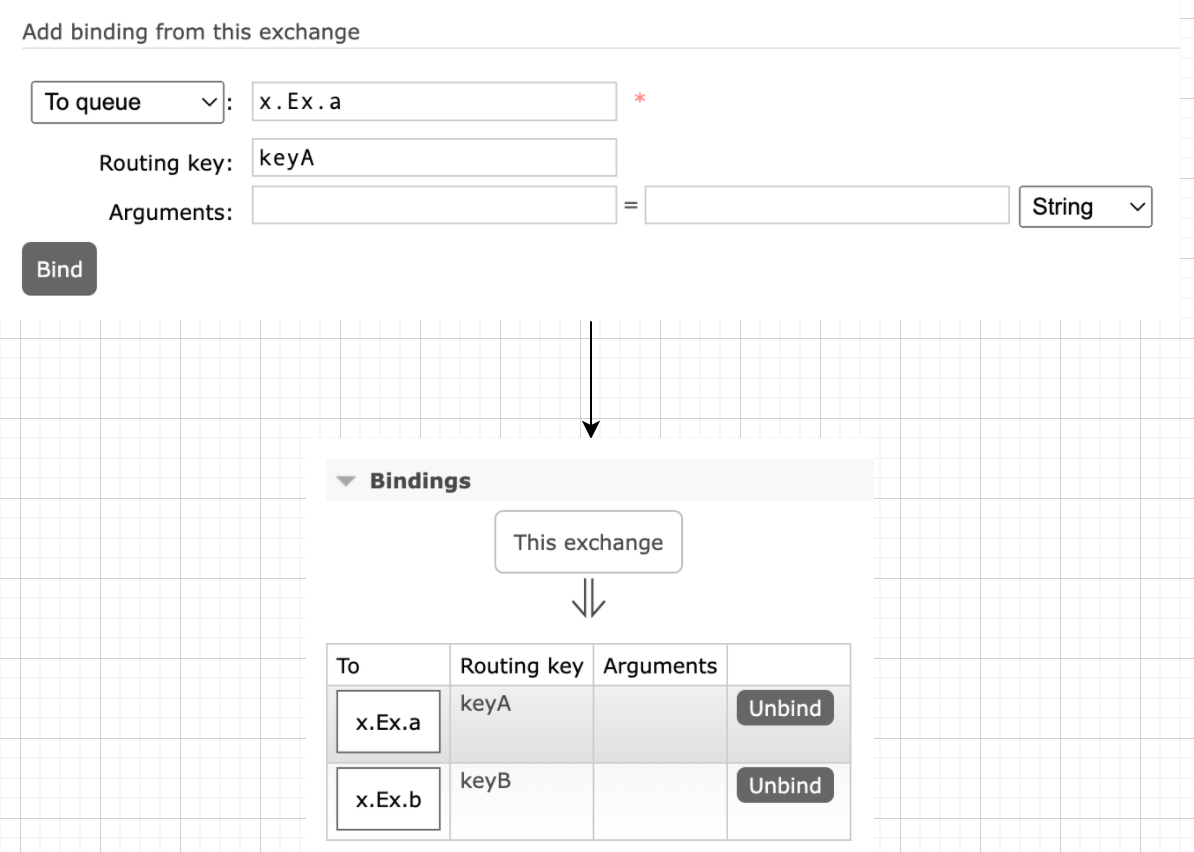Focus the Arguments key input field
1194x852 pixels.
(x=434, y=206)
